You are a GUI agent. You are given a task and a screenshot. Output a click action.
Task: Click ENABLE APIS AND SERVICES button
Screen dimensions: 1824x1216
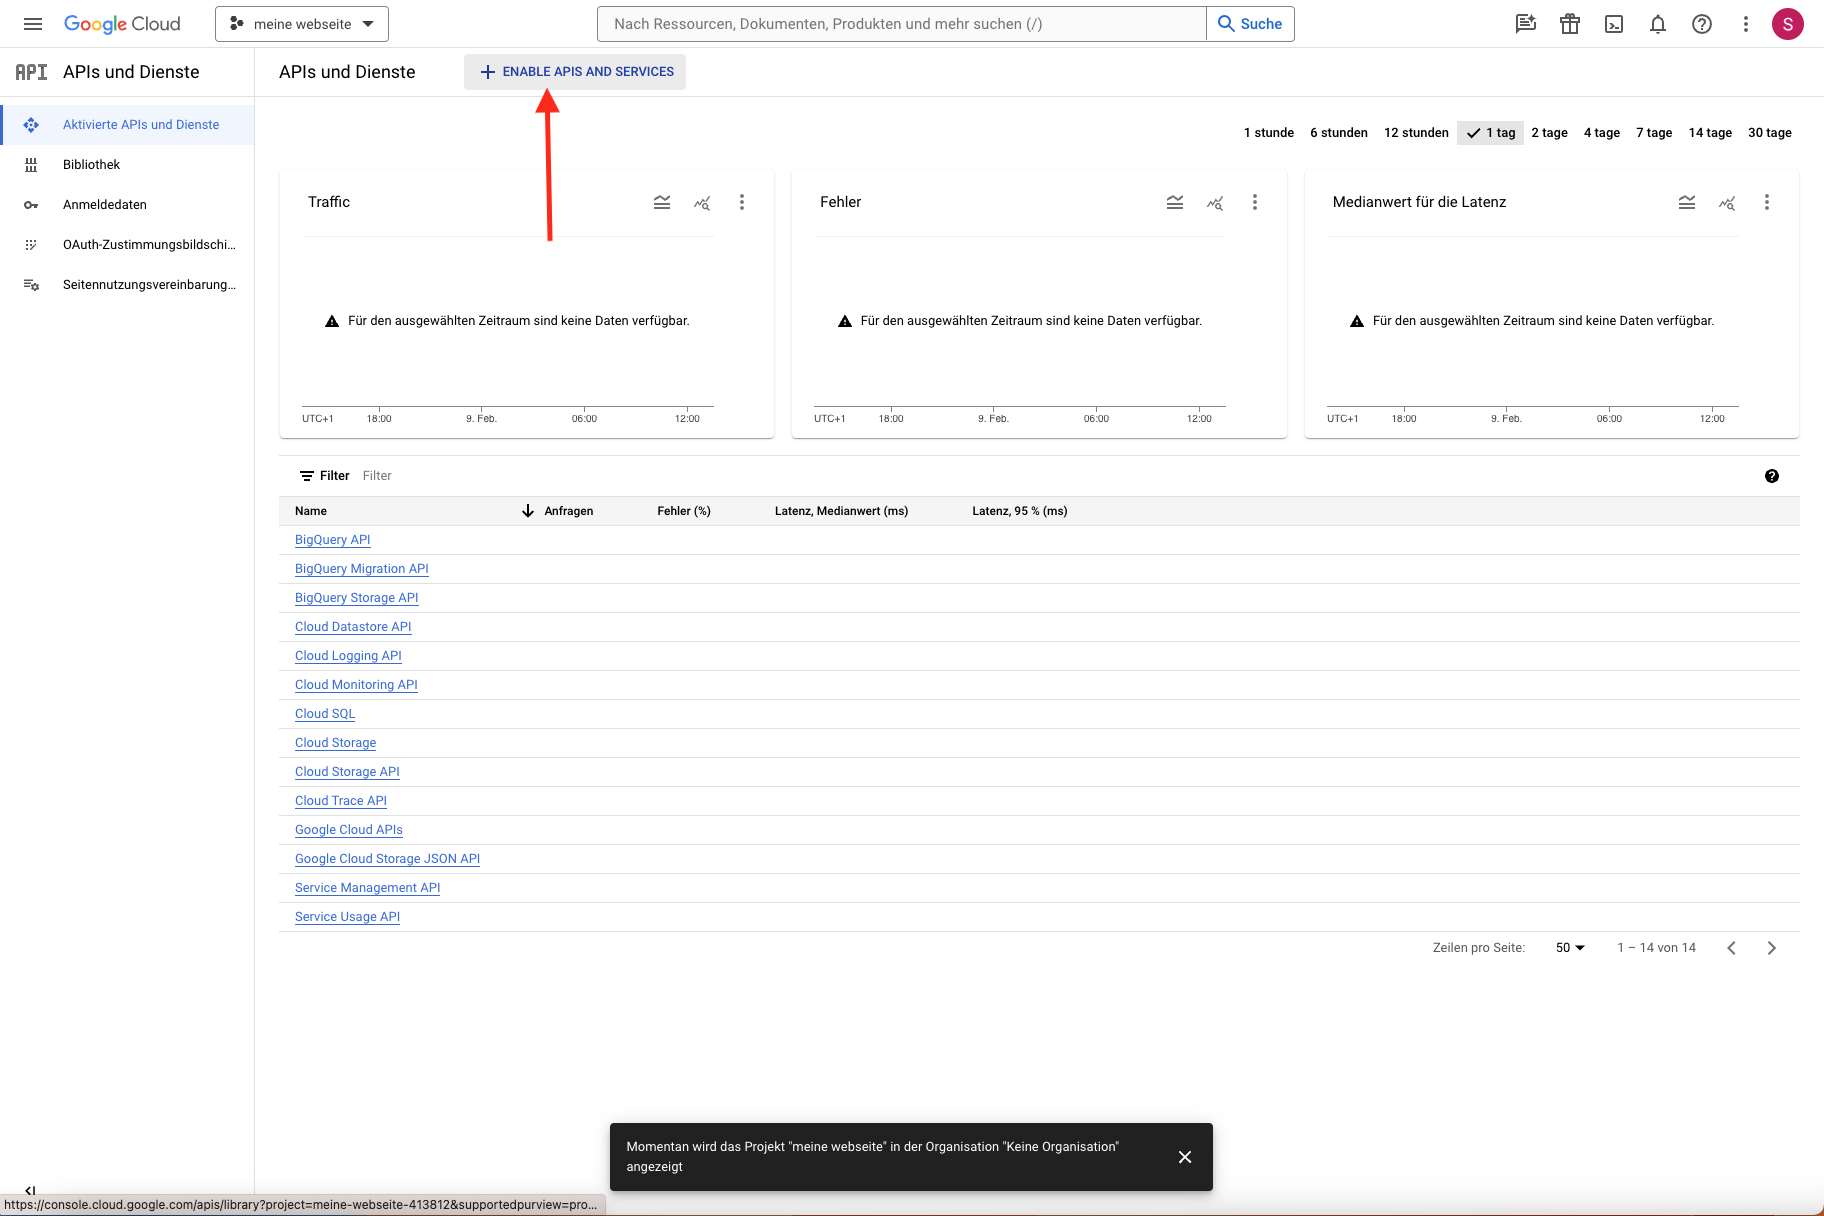point(575,72)
